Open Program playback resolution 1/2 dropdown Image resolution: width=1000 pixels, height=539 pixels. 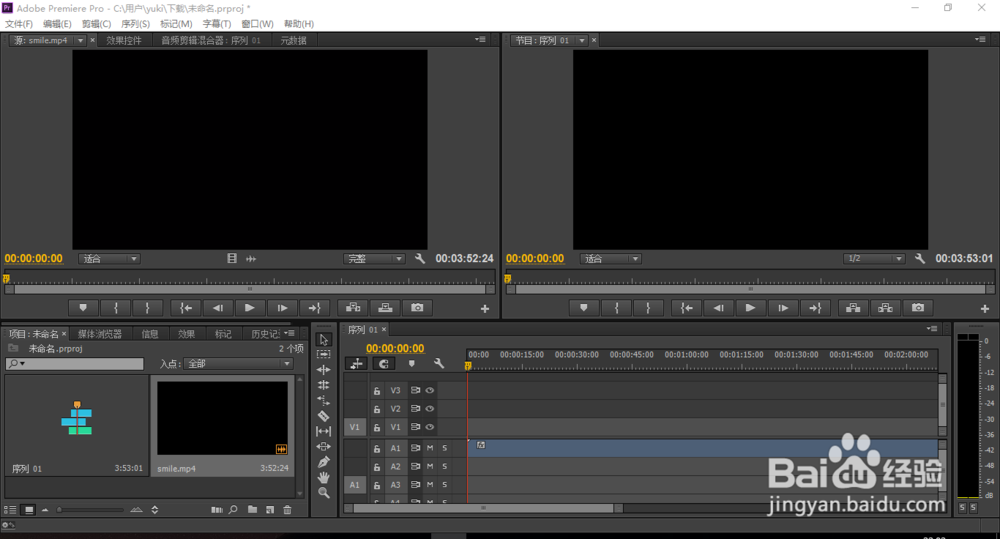tap(874, 258)
